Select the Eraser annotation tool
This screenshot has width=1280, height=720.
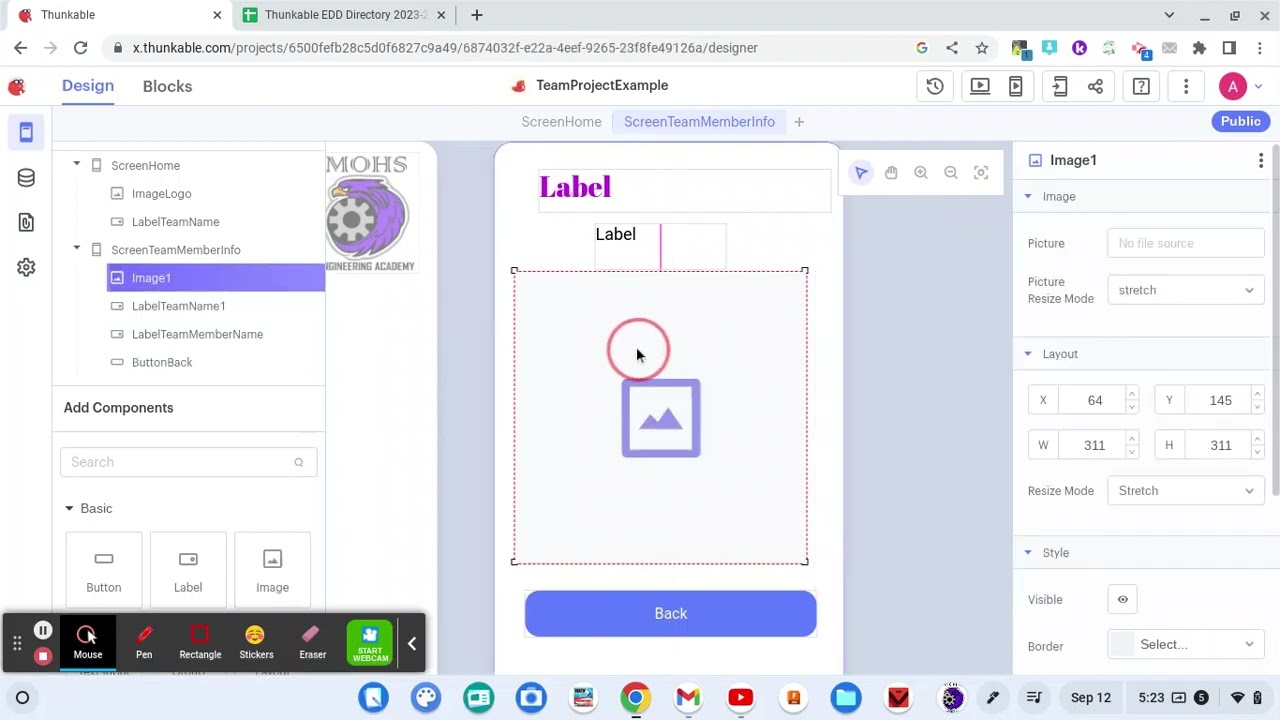[312, 642]
